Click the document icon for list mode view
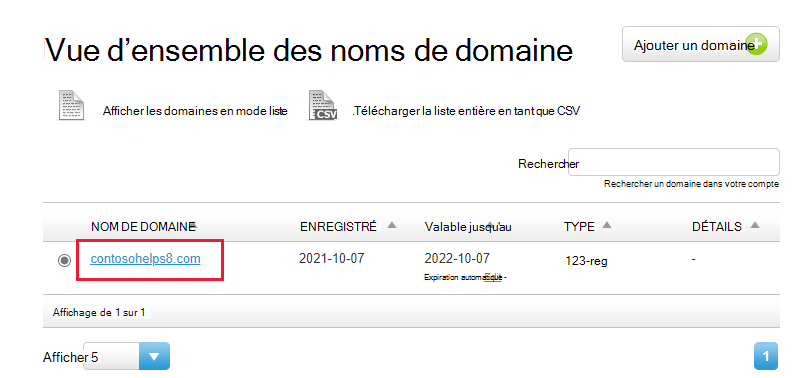Image resolution: width=808 pixels, height=378 pixels. [71, 106]
